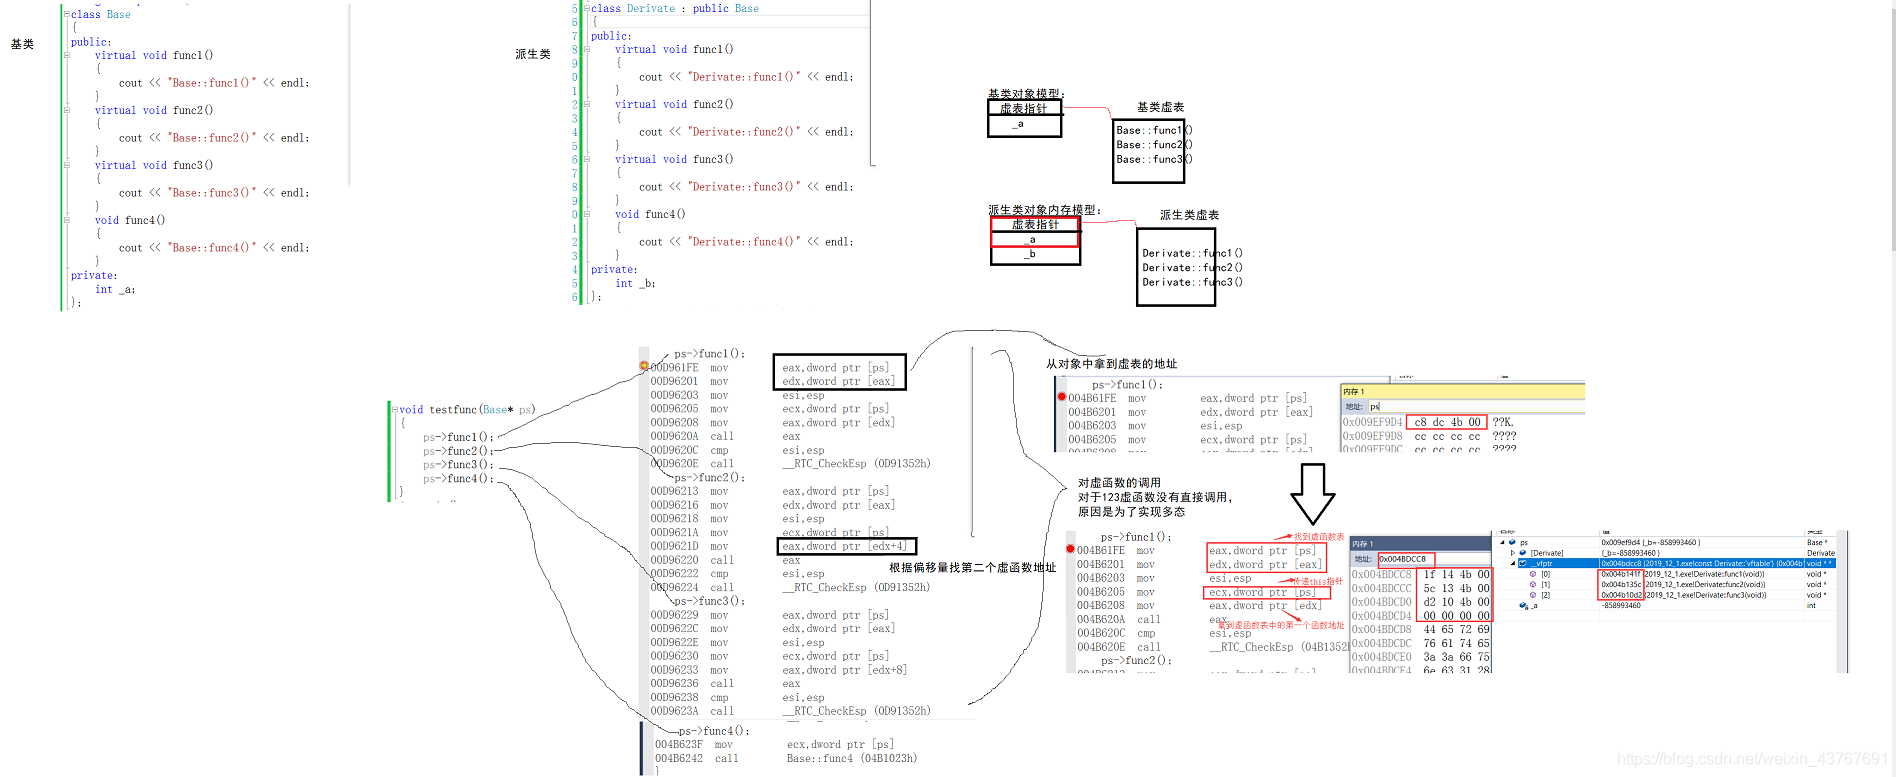The image size is (1896, 777).
Task: Click disassembly line 004B623F
Action: 774,744
